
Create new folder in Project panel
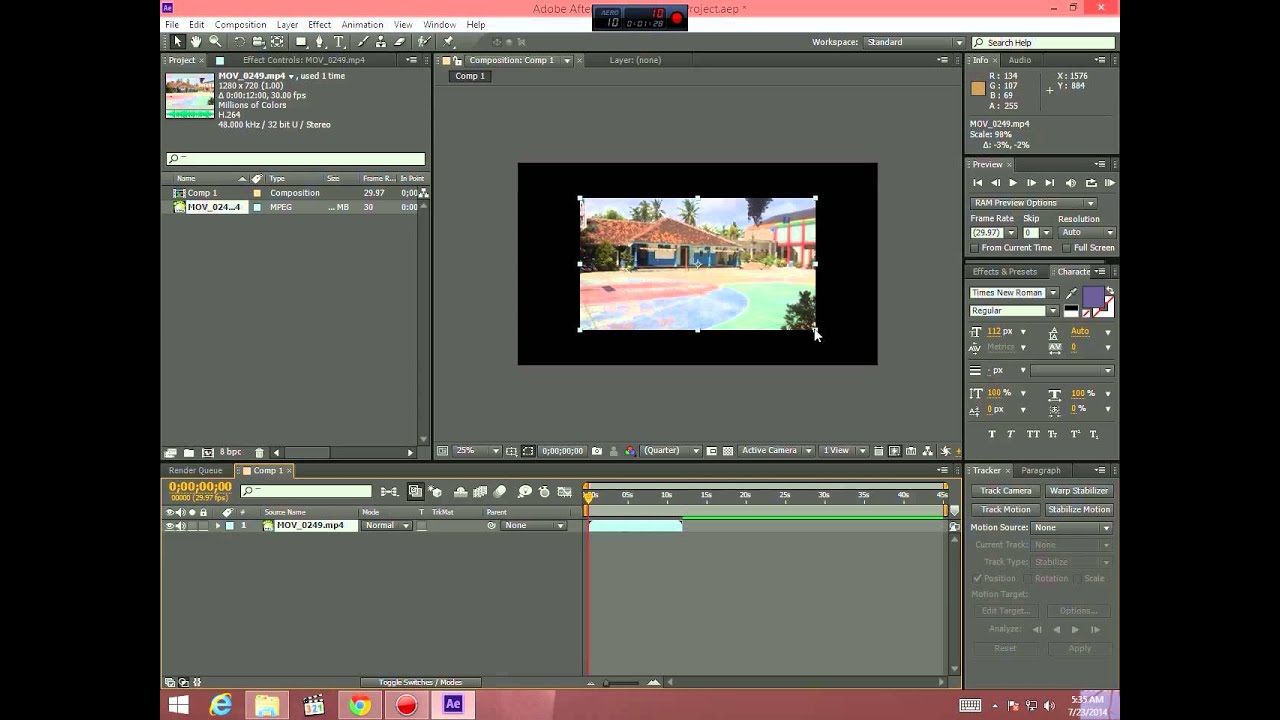coord(189,453)
